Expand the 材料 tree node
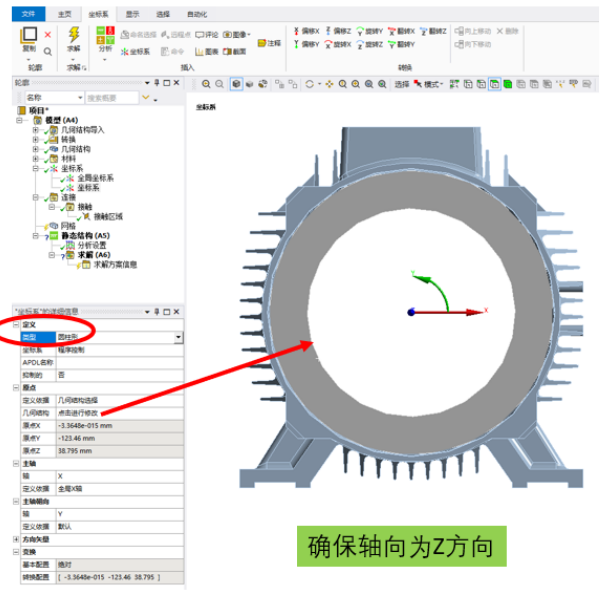612x600 pixels. coord(36,159)
